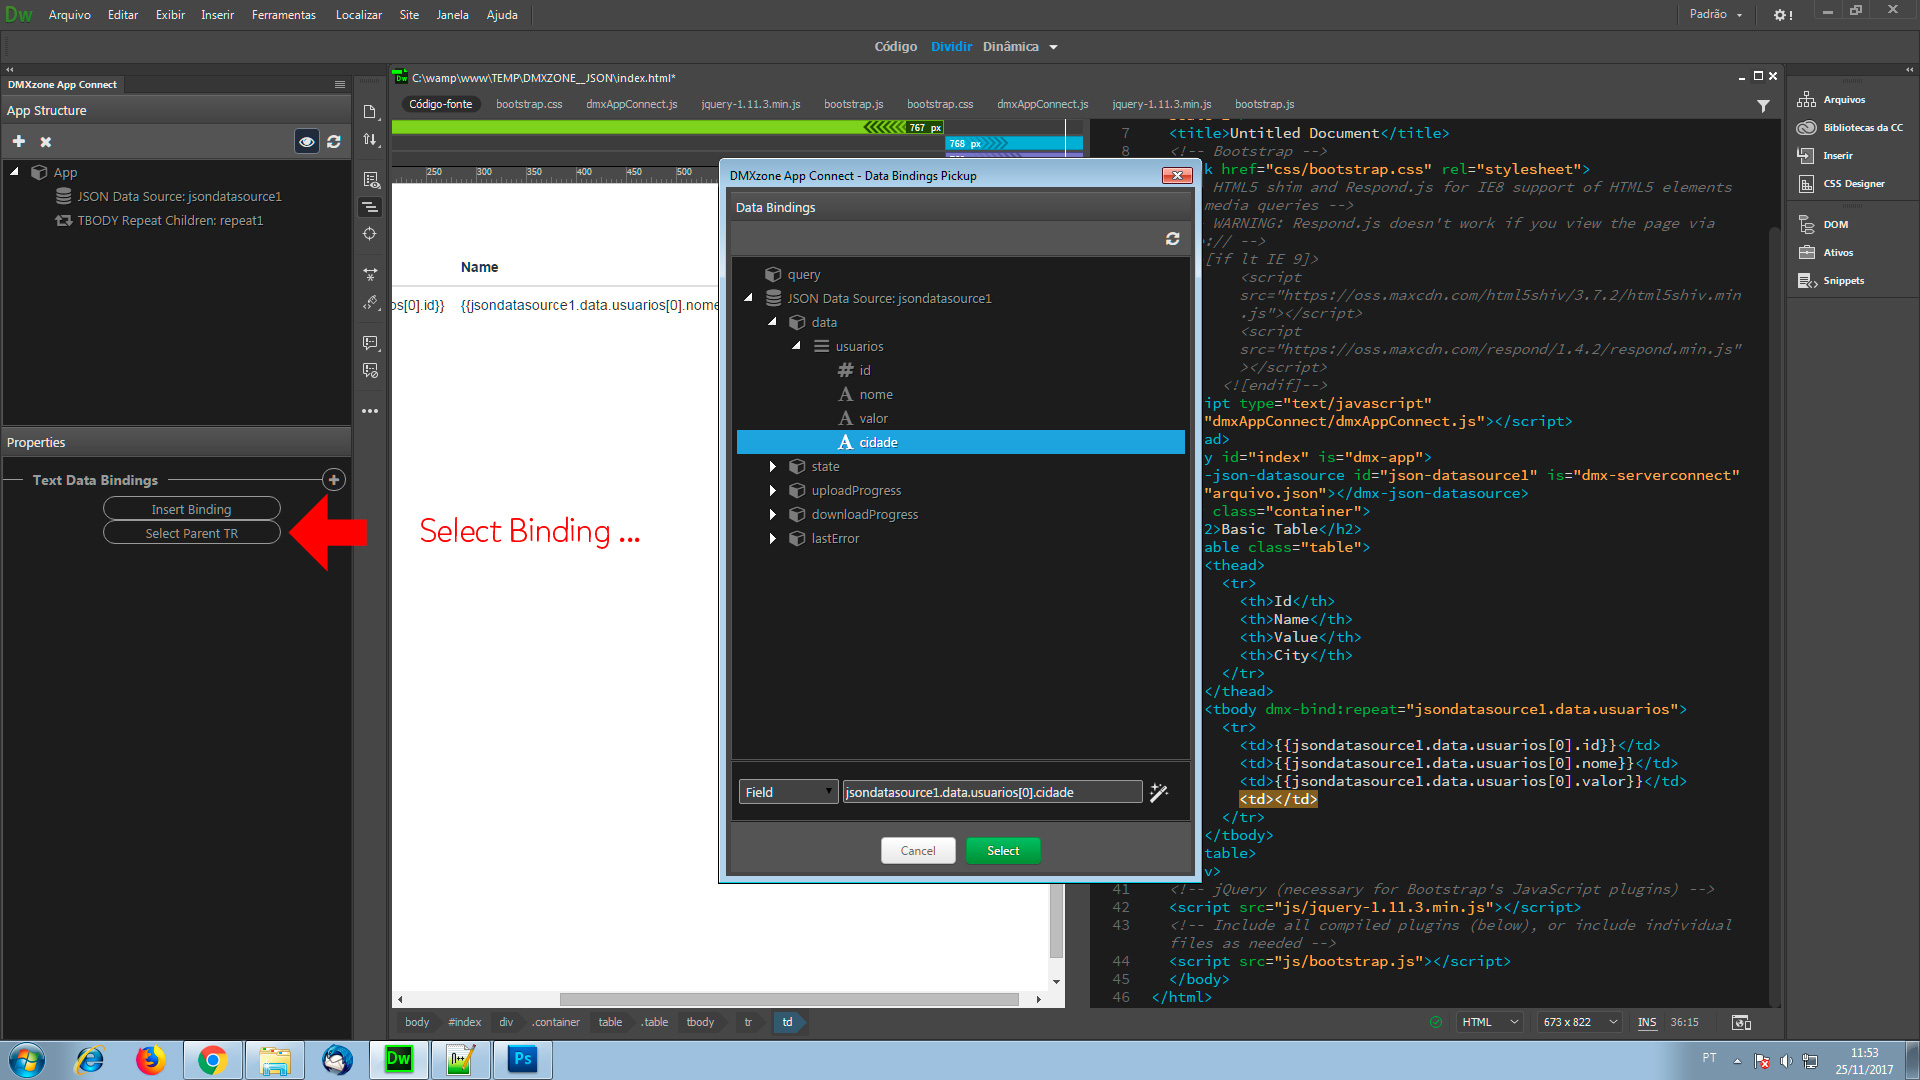Image resolution: width=1920 pixels, height=1080 pixels.
Task: Open the DOM panel
Action: (1824, 225)
